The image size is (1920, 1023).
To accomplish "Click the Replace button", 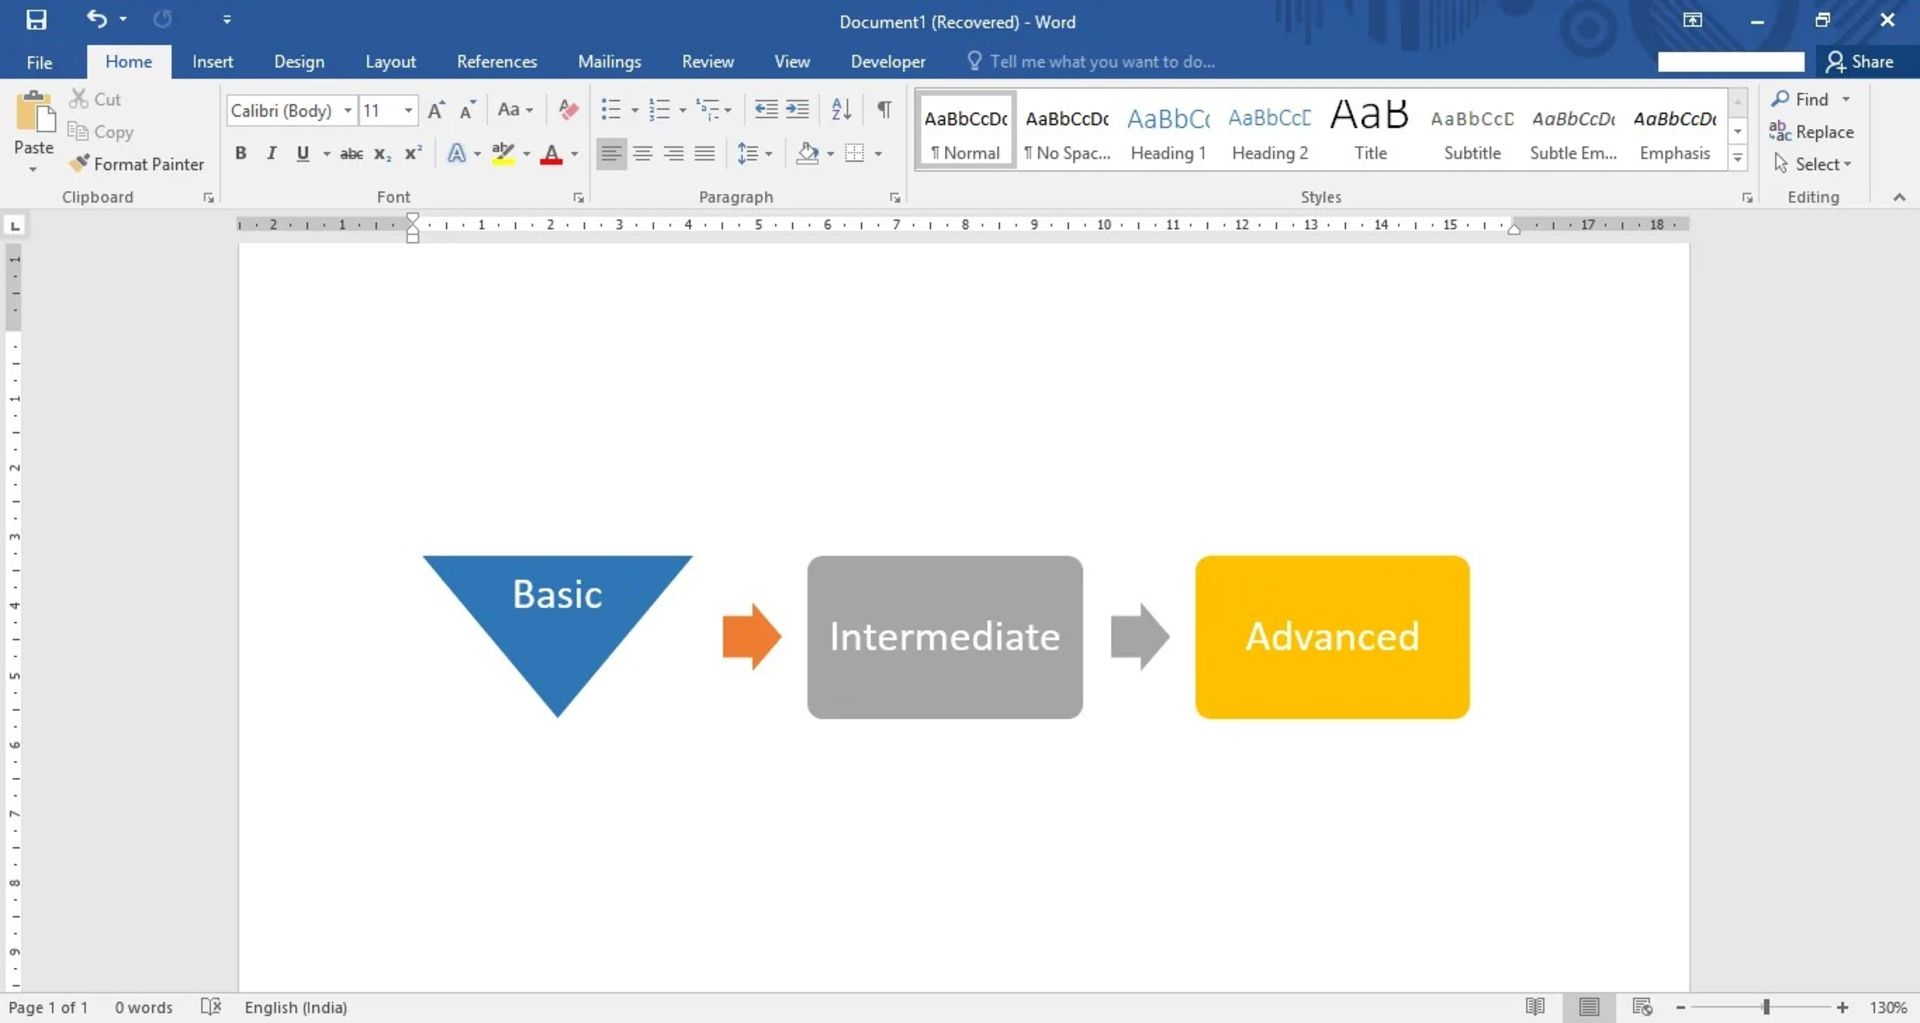I will tap(1811, 132).
